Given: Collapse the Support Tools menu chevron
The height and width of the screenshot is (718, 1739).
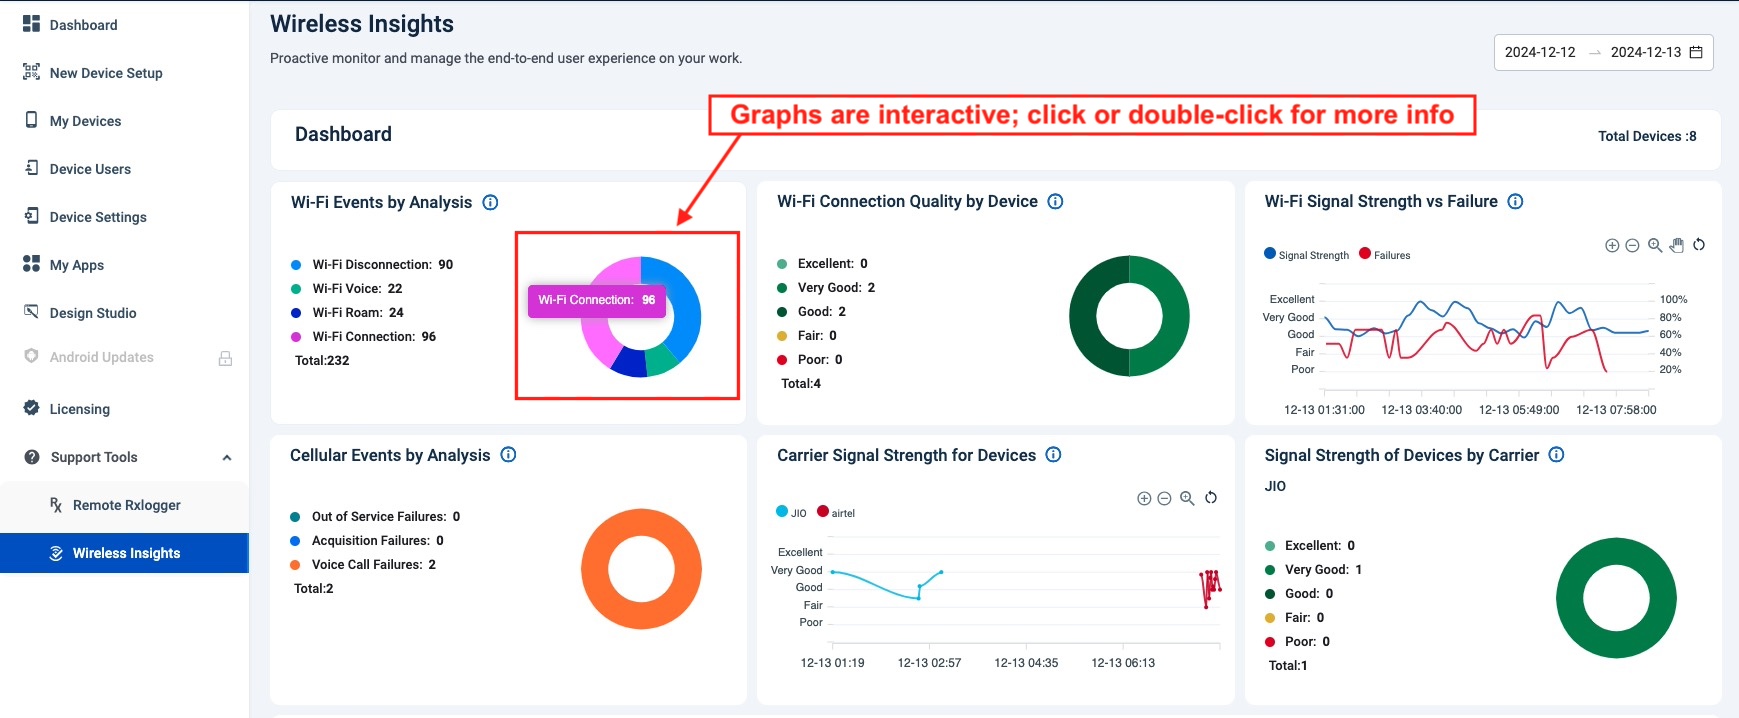Looking at the screenshot, I should [x=227, y=458].
